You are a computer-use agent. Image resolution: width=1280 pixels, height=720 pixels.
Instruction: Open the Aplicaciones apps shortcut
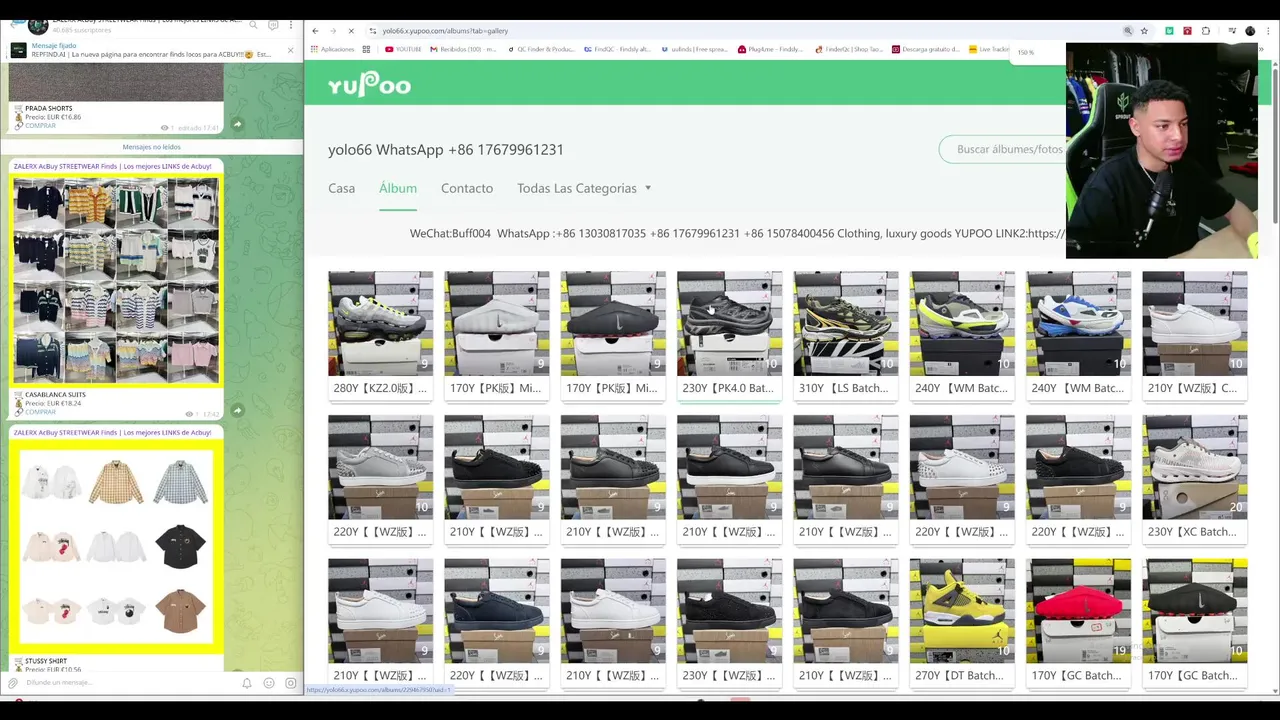(332, 49)
